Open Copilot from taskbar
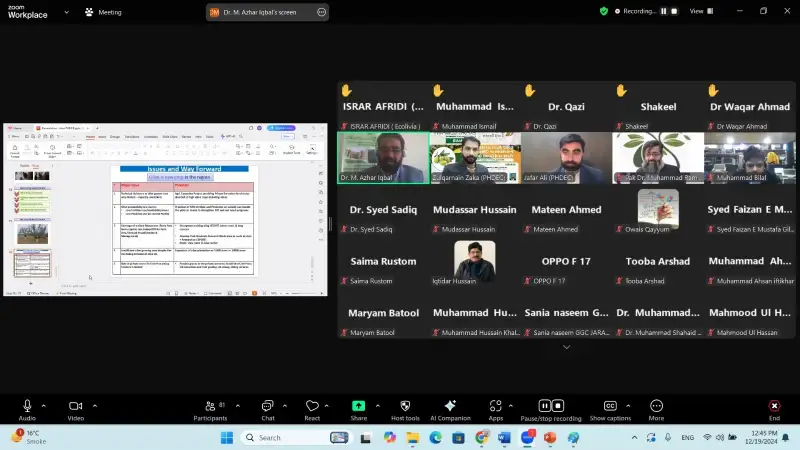The image size is (800, 450). click(x=390, y=438)
